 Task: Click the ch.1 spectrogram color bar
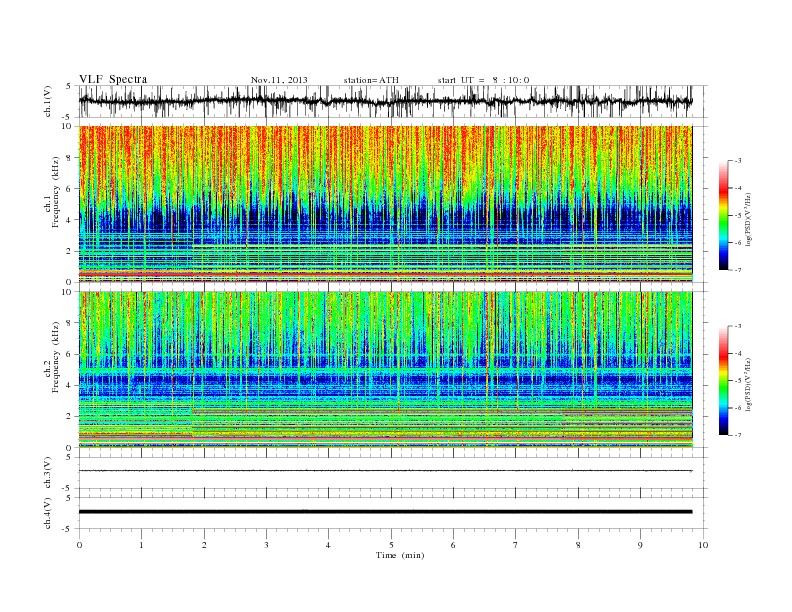[723, 215]
